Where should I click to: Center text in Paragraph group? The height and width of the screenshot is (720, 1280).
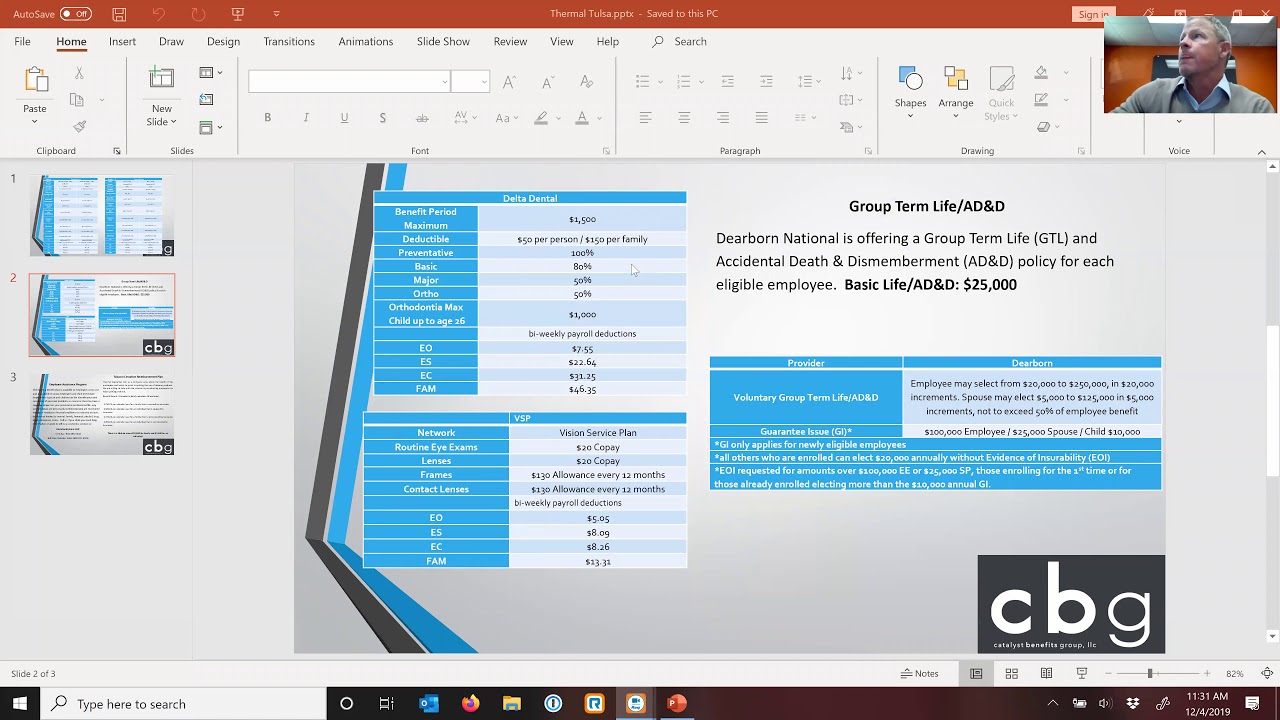point(684,118)
